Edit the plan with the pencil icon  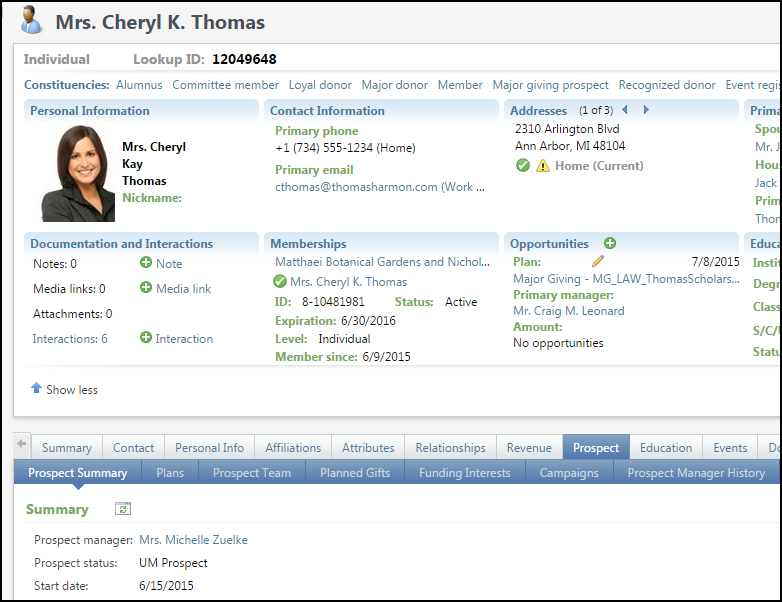tap(598, 261)
